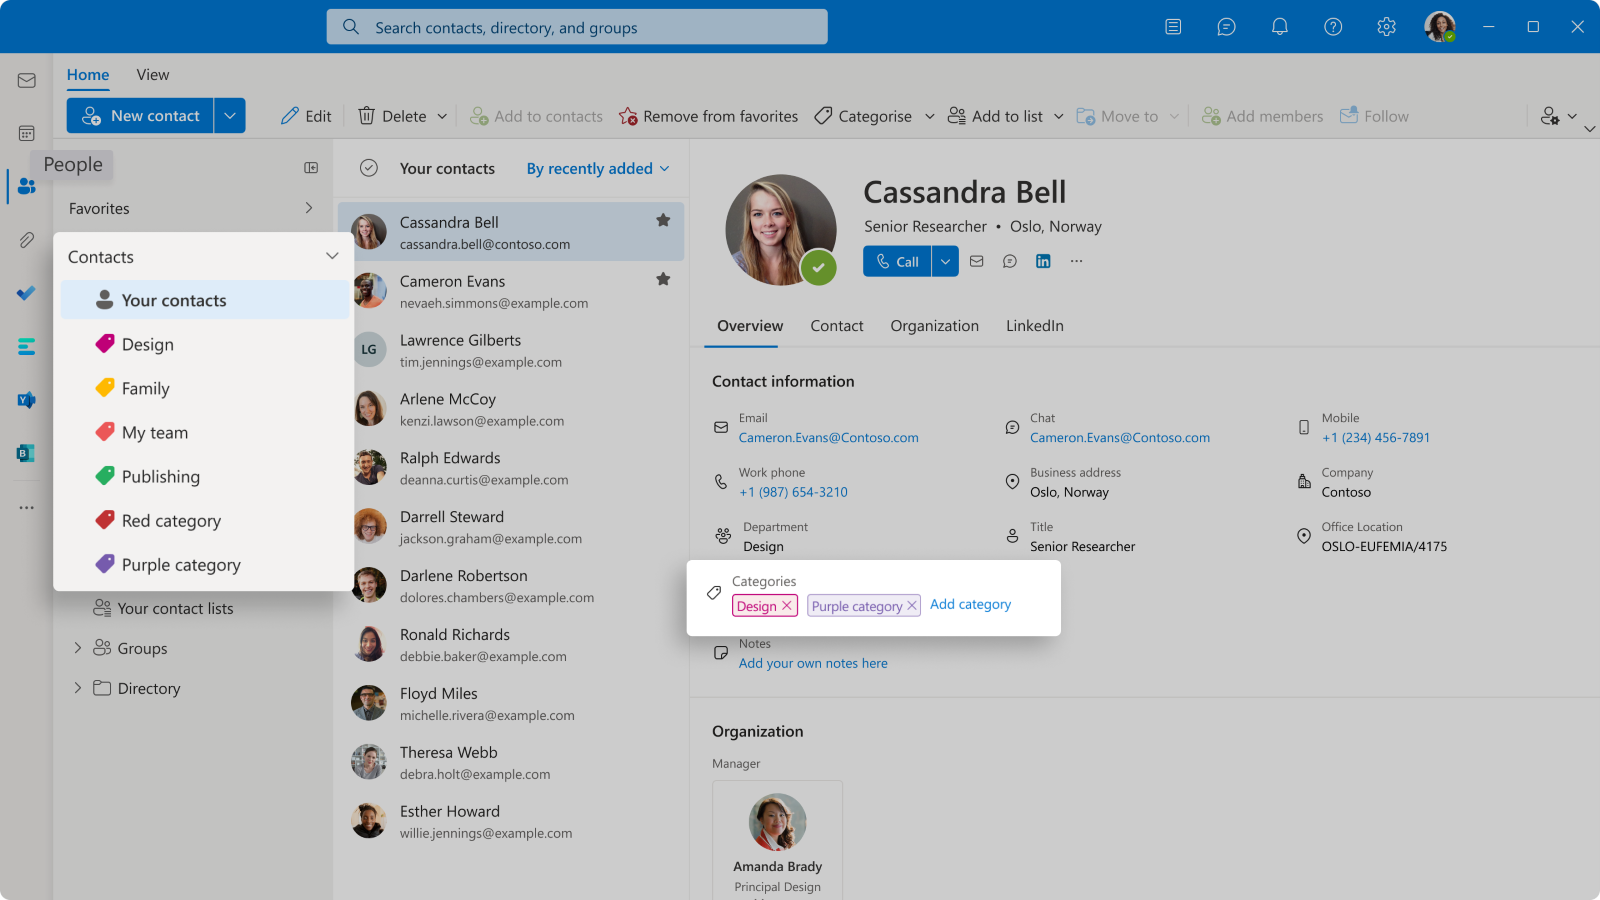Remove the Purple category chip
Image resolution: width=1600 pixels, height=900 pixels.
click(x=911, y=605)
